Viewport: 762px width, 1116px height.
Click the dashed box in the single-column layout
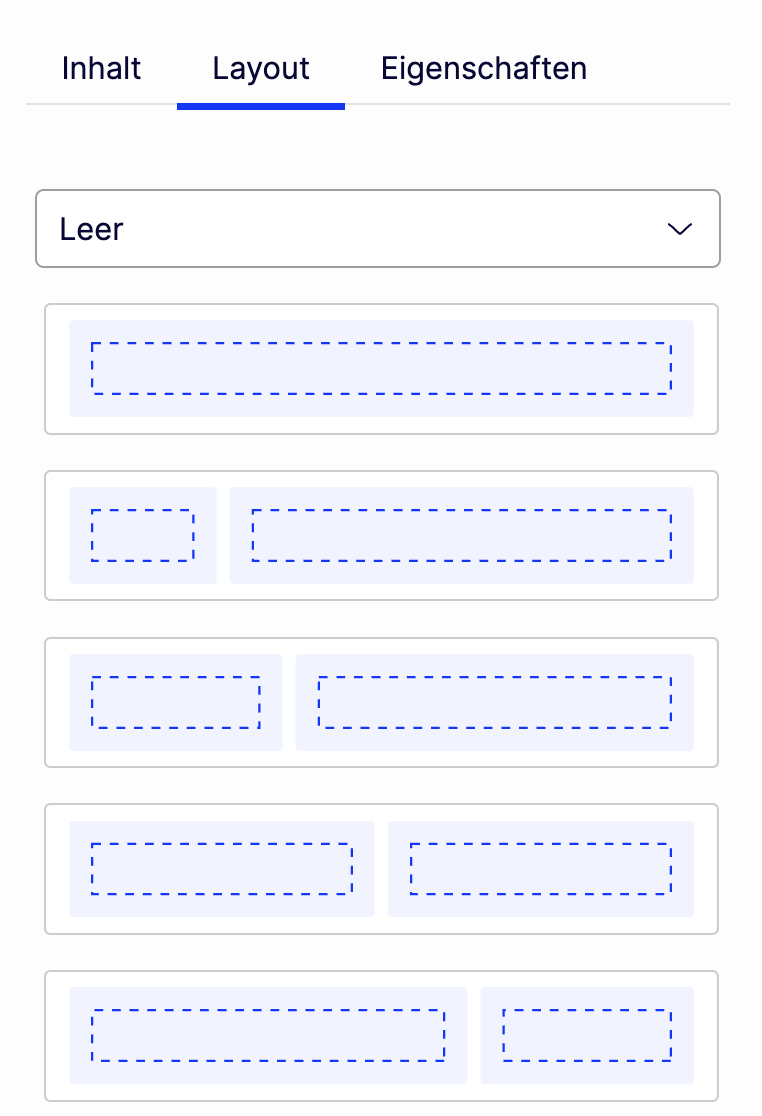tap(381, 368)
